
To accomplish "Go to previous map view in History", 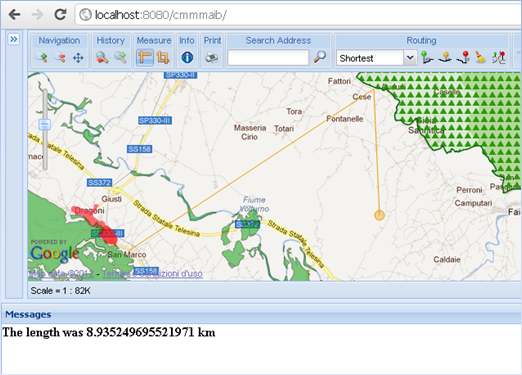I will click(x=102, y=58).
